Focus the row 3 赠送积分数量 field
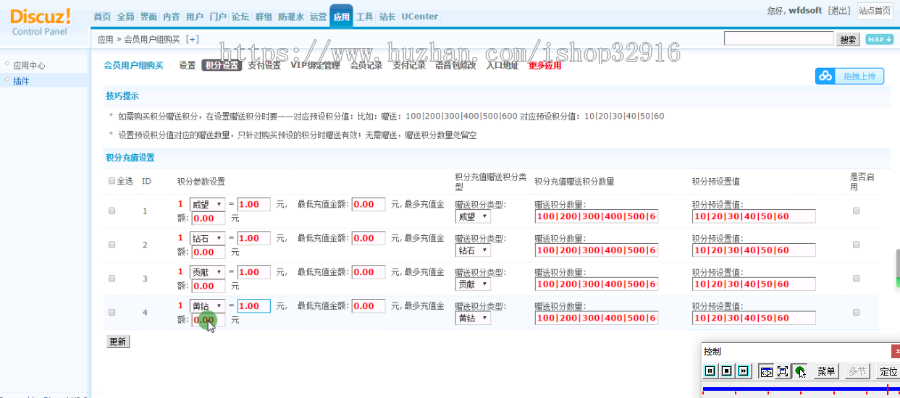The image size is (900, 398). coord(596,284)
